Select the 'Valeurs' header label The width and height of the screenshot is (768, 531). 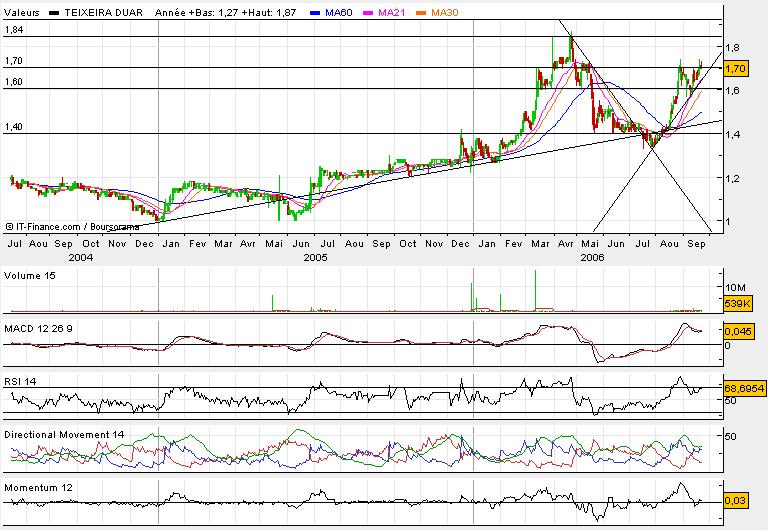tap(22, 13)
